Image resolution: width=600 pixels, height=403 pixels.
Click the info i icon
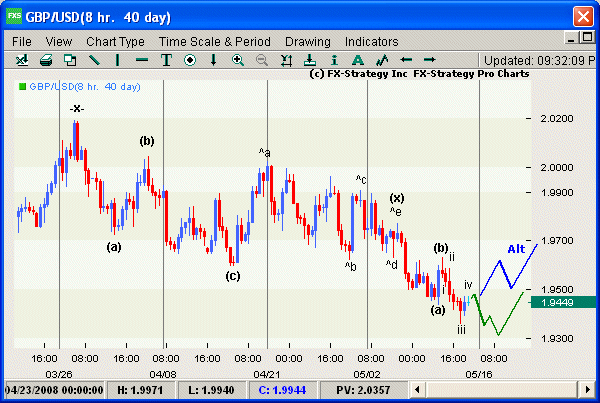[x=334, y=60]
